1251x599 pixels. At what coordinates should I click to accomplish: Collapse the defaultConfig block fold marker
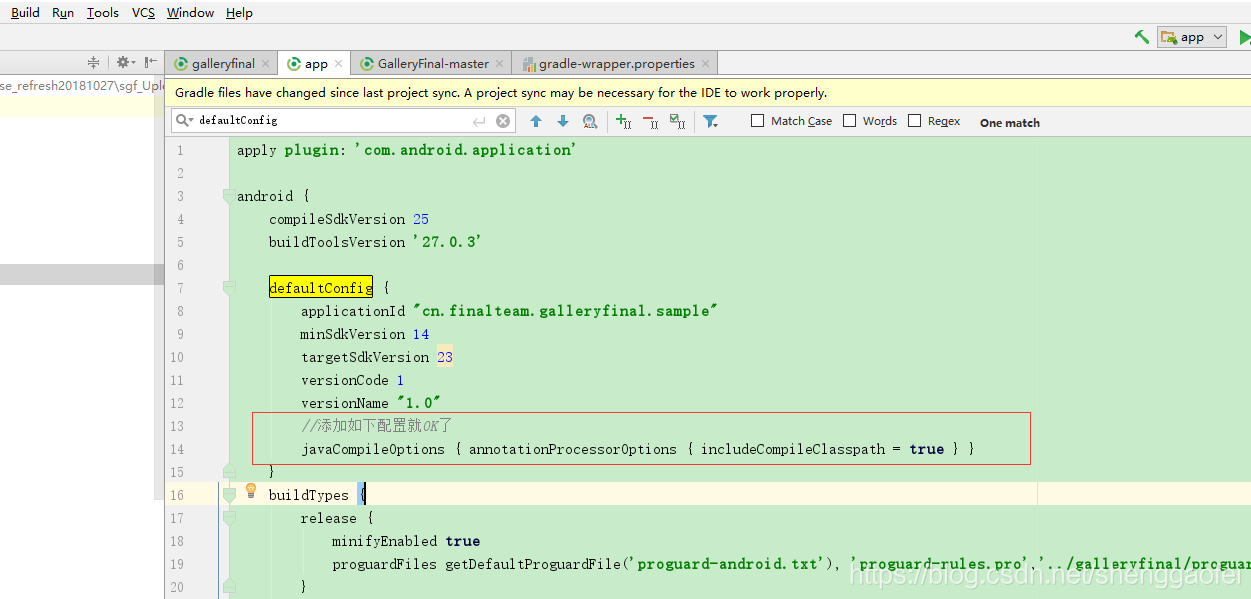[228, 288]
